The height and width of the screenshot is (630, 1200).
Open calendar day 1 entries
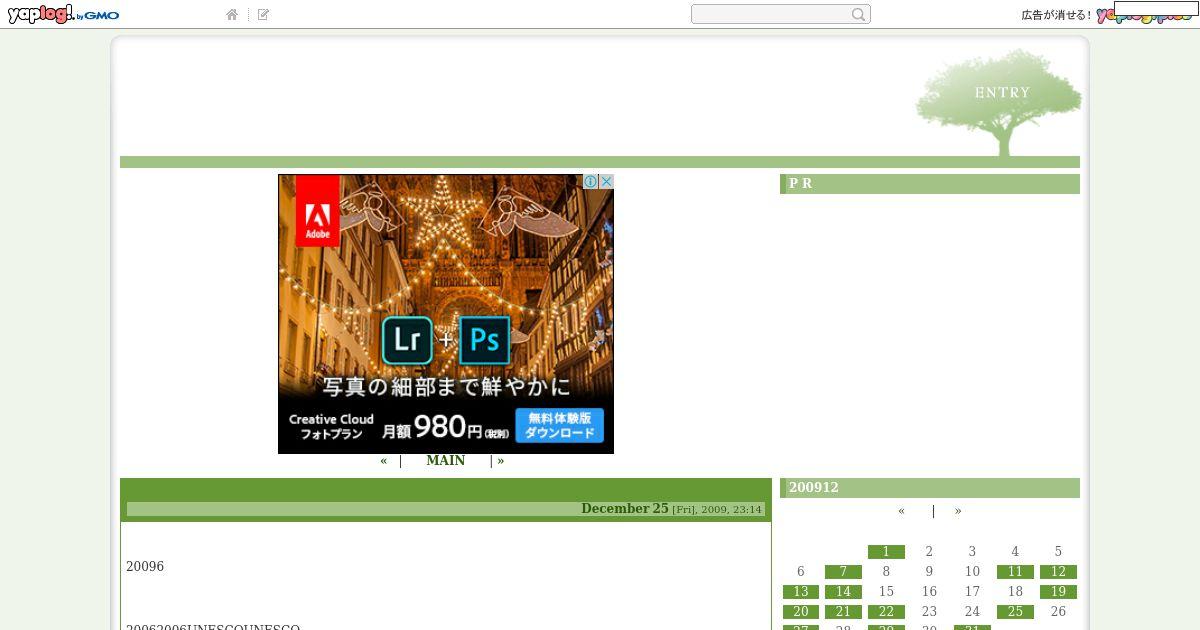[886, 552]
